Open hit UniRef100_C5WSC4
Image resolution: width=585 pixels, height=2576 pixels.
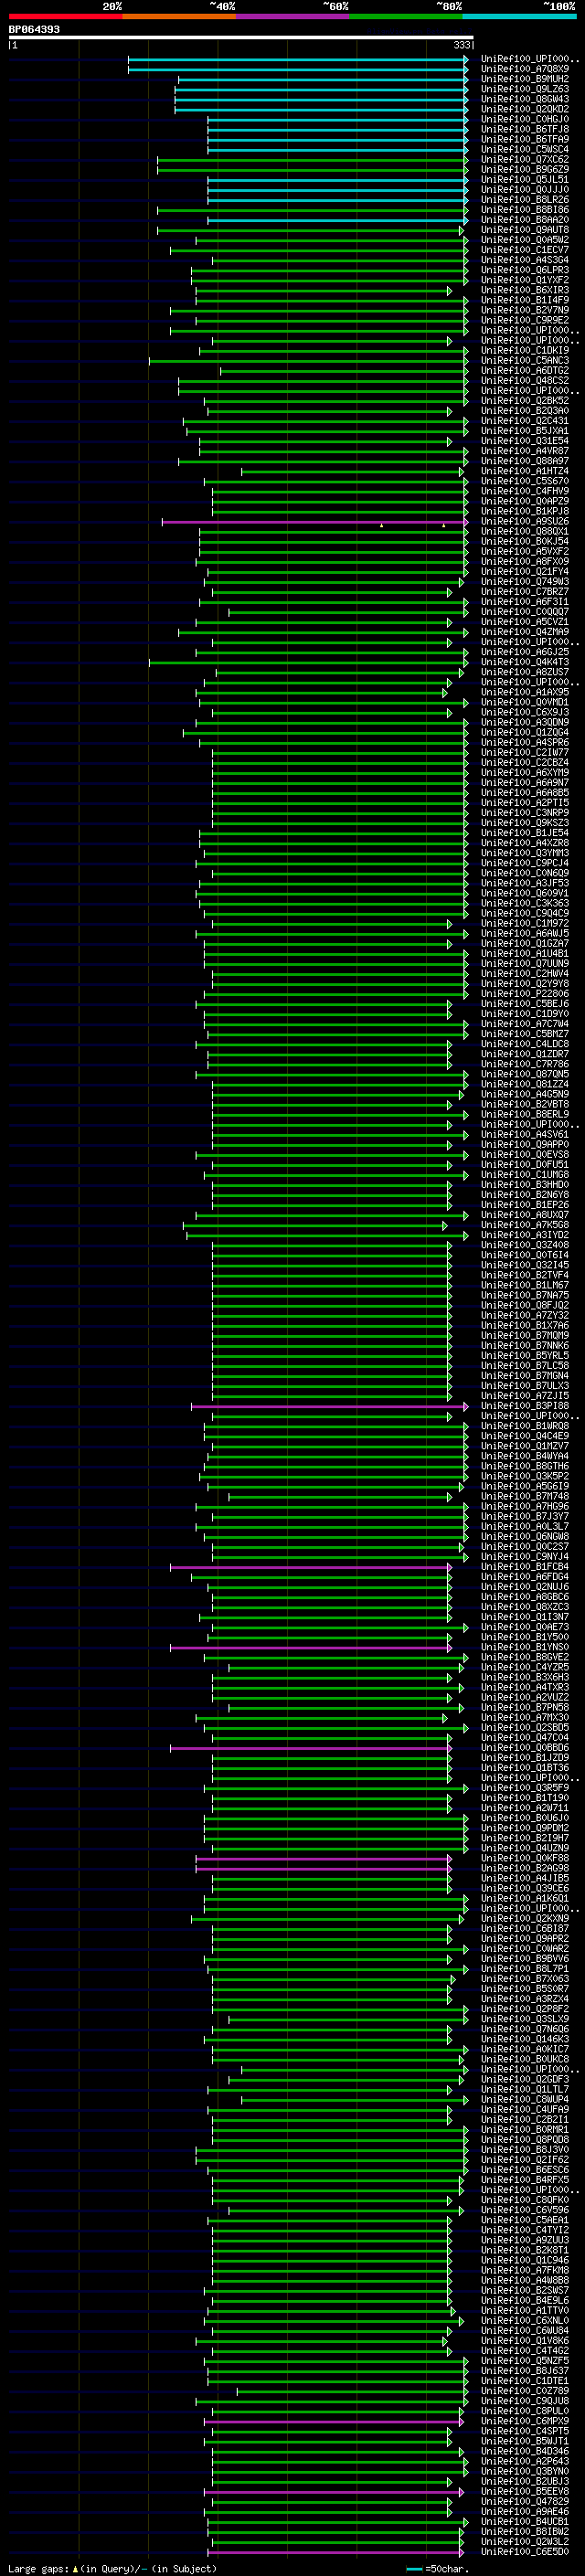[x=525, y=149]
